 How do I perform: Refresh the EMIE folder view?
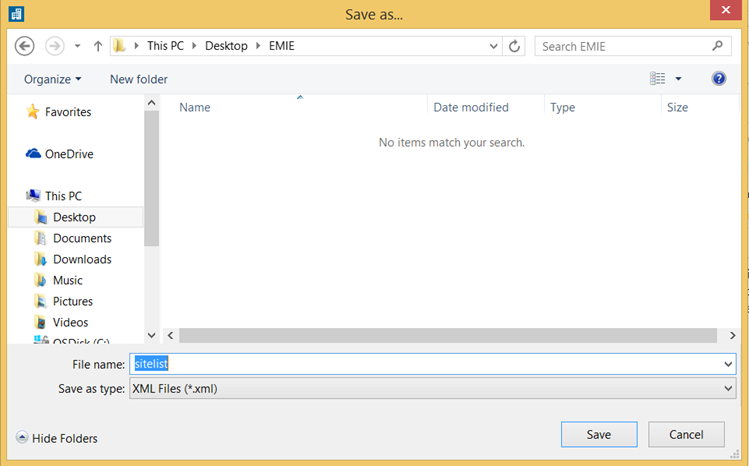pos(514,46)
